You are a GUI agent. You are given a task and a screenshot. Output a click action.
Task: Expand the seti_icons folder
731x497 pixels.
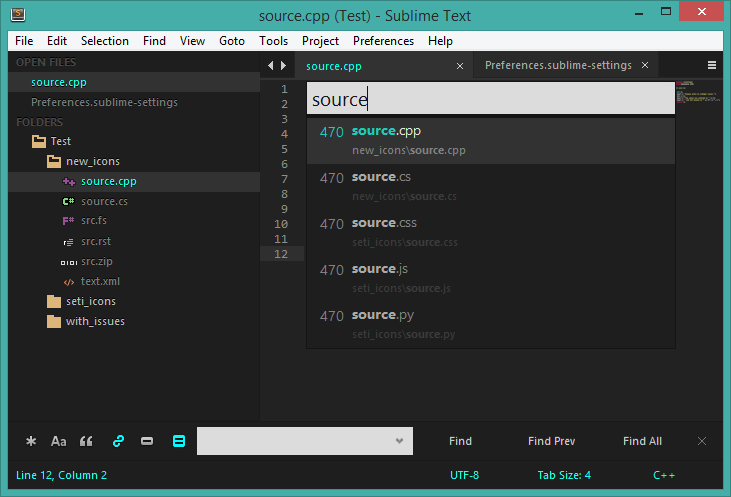pos(54,301)
